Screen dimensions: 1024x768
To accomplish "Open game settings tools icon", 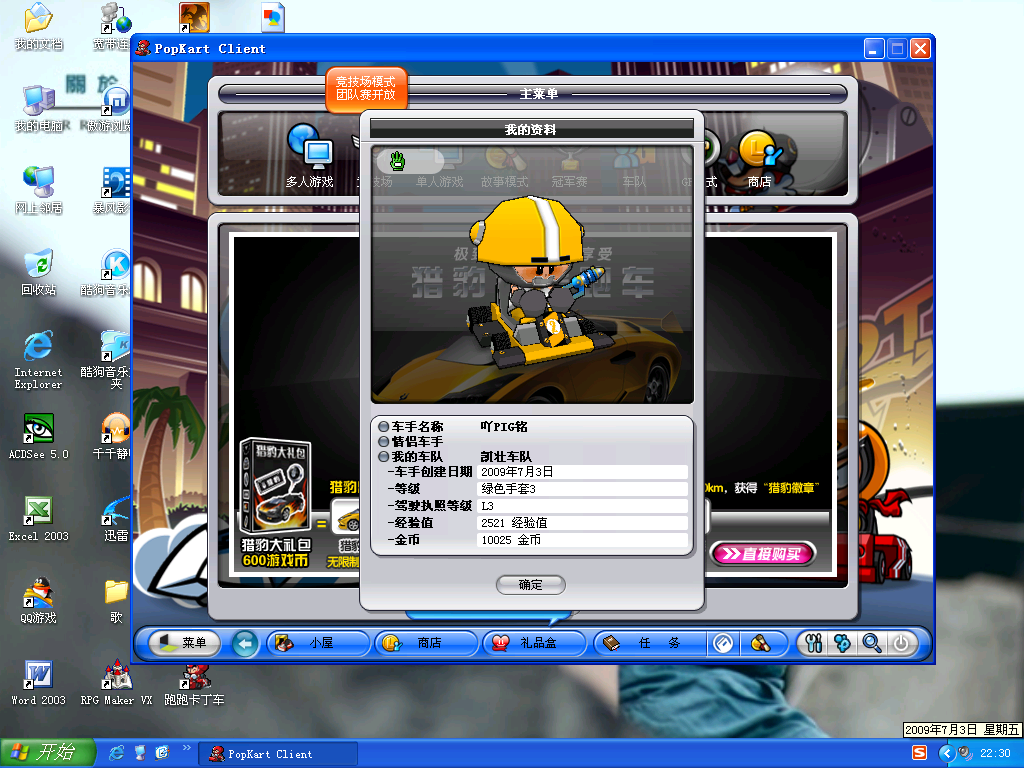I will (x=814, y=643).
